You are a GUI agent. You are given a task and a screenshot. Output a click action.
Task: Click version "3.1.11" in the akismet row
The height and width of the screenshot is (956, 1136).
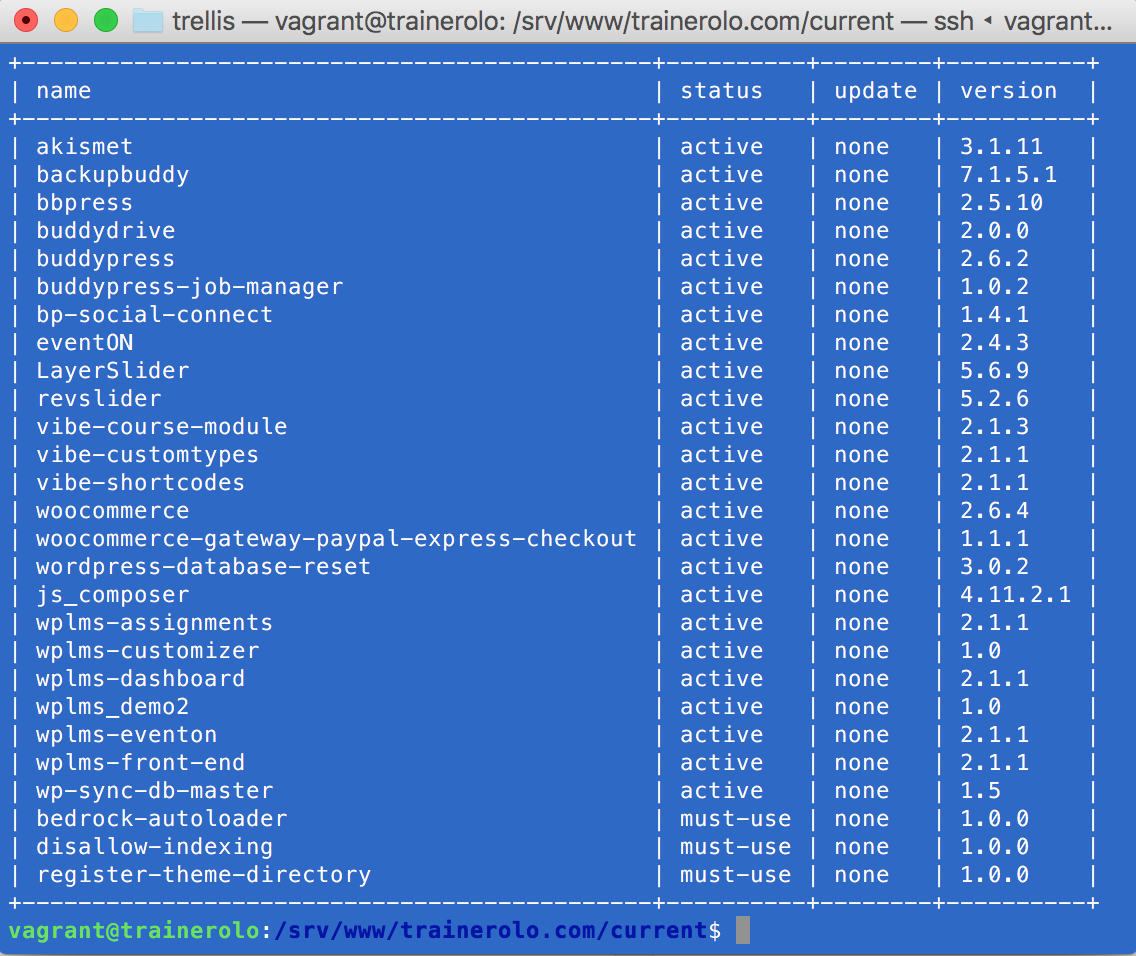pyautogui.click(x=1002, y=146)
